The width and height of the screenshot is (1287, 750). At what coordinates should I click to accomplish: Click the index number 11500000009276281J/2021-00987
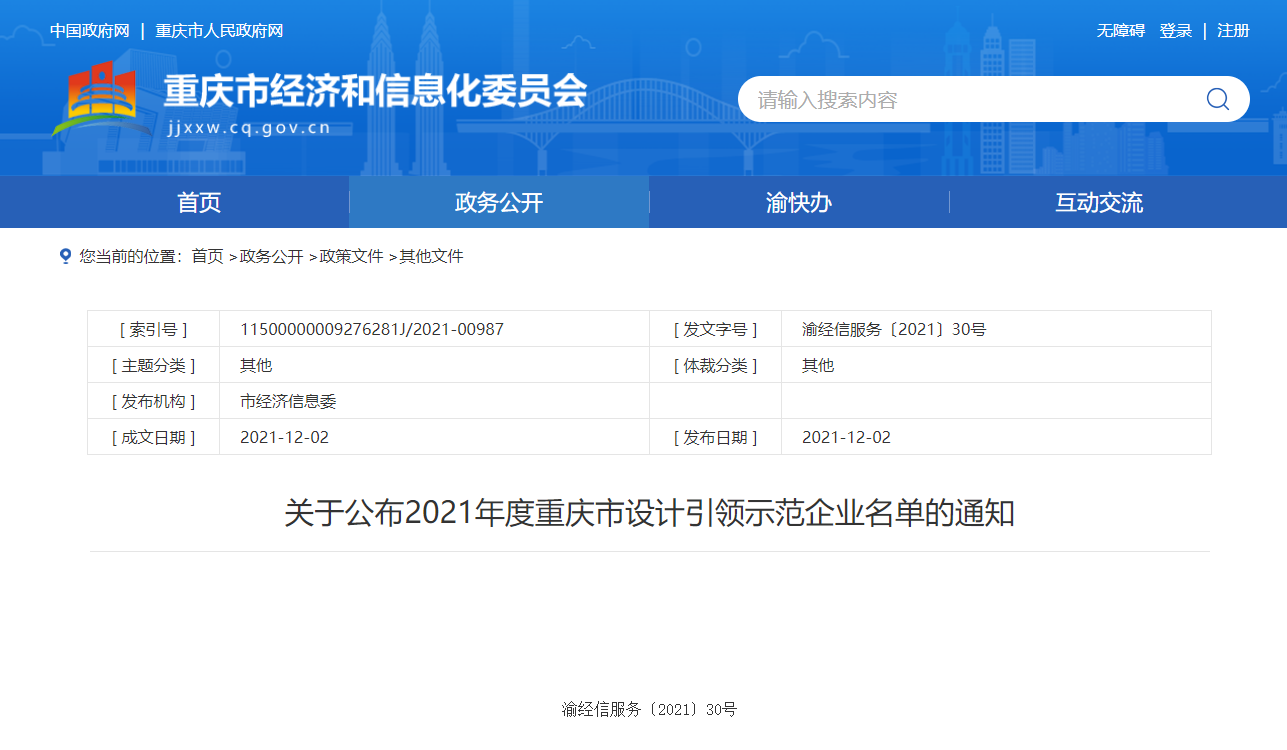tap(372, 329)
